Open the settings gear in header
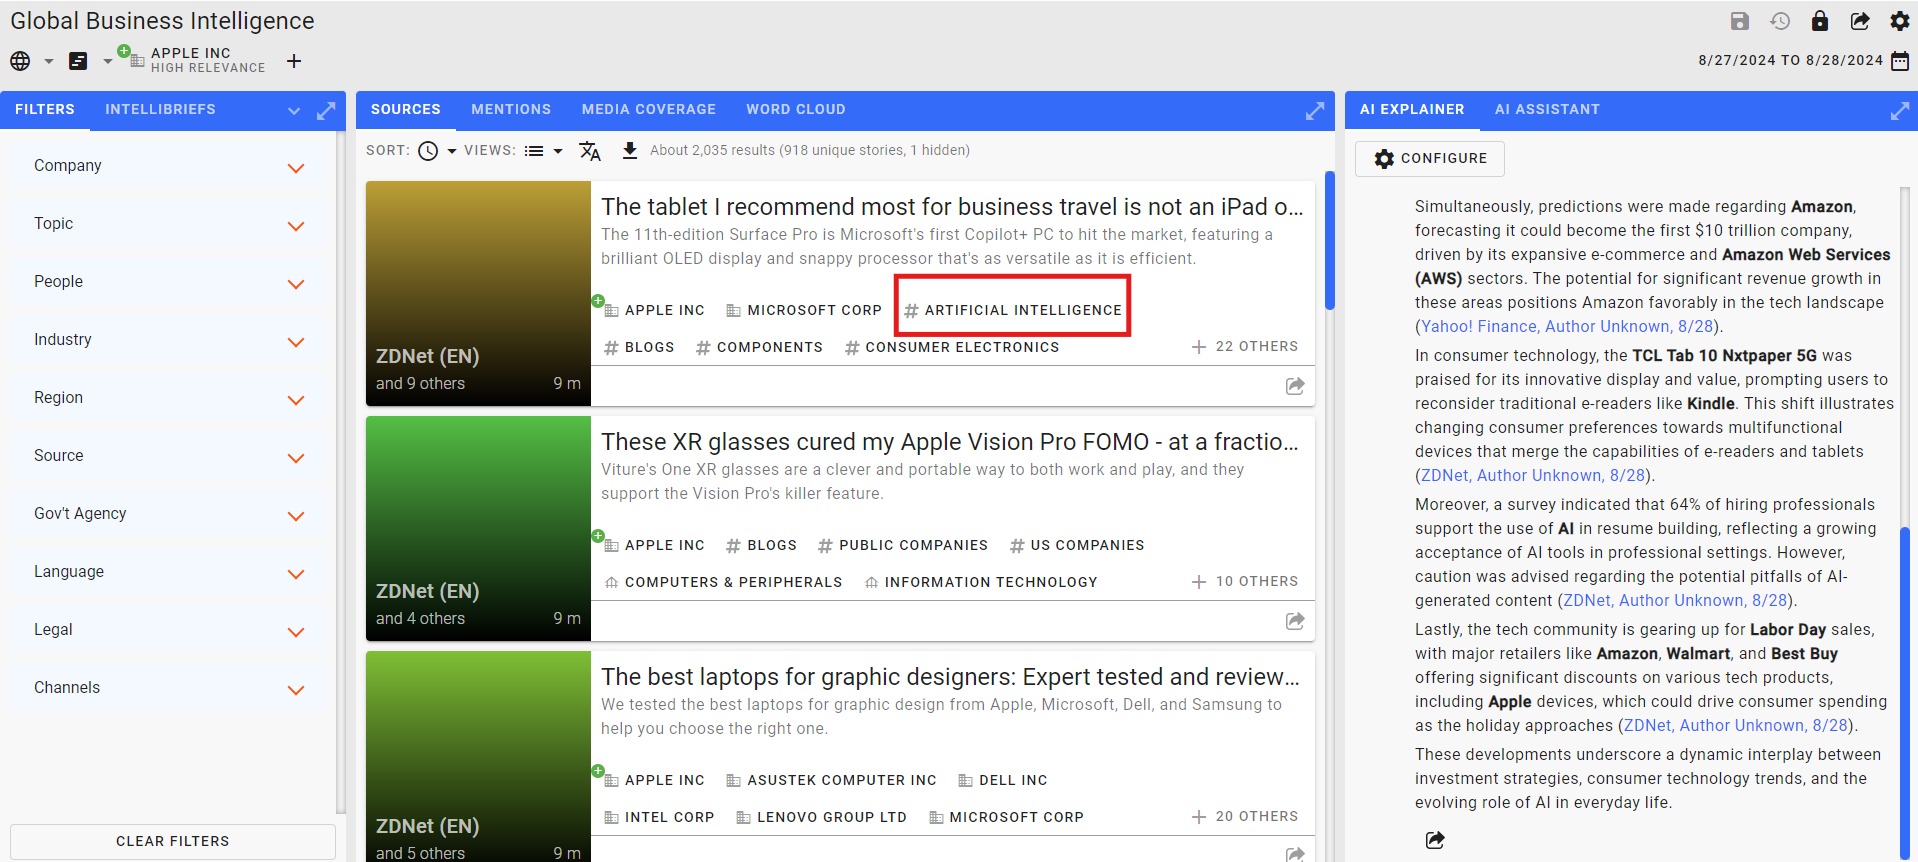The height and width of the screenshot is (862, 1918). click(1900, 21)
